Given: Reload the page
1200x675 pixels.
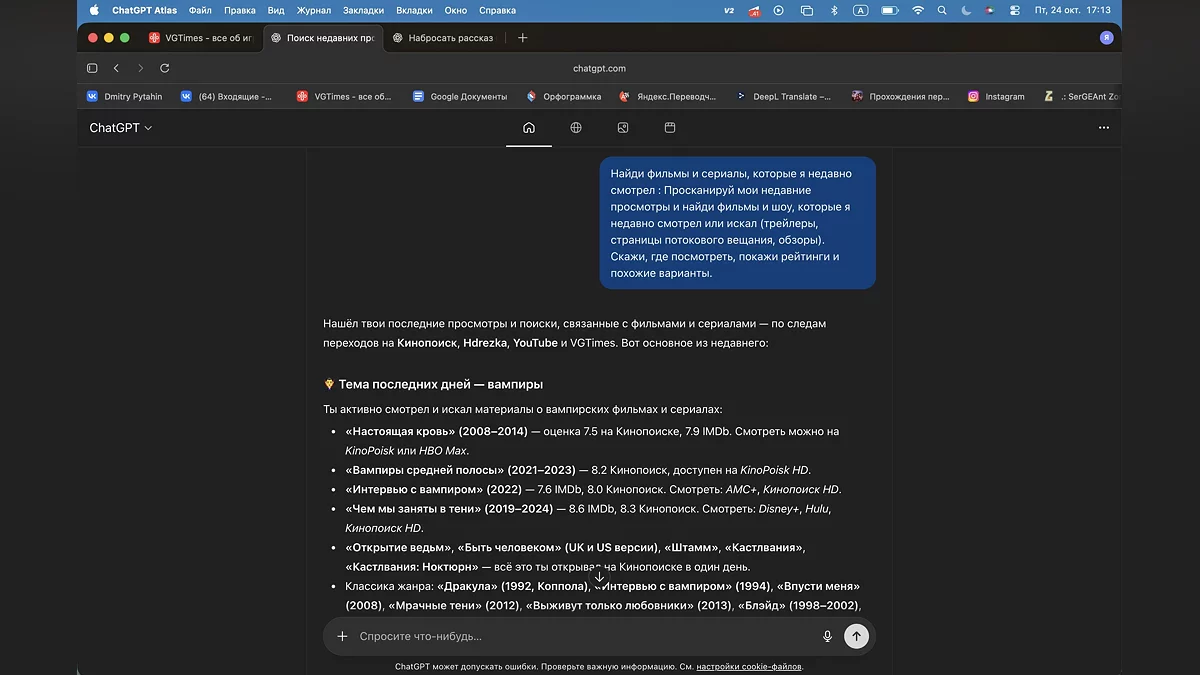Looking at the screenshot, I should point(164,68).
